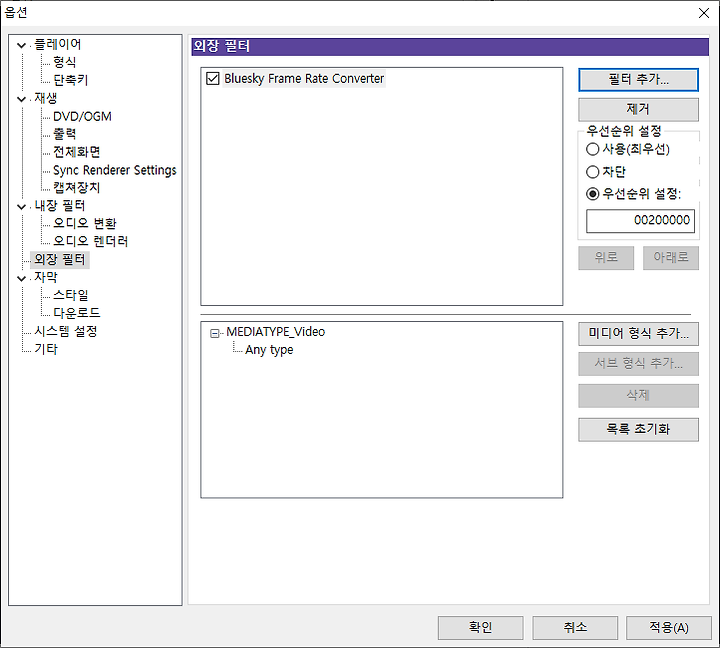Close the 옵션 dialog window
The width and height of the screenshot is (720, 648).
pyautogui.click(x=703, y=13)
